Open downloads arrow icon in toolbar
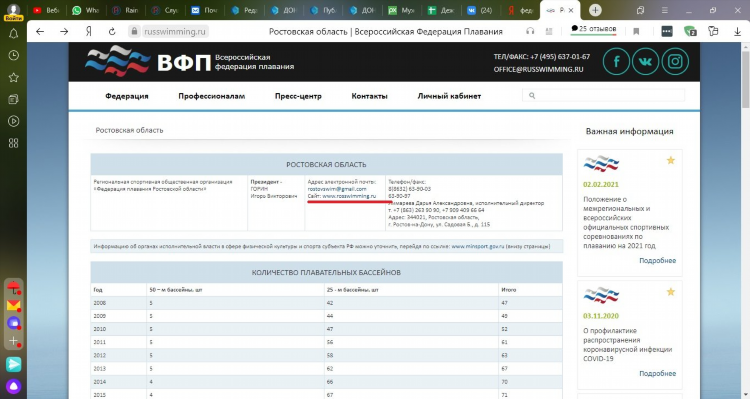 737,32
